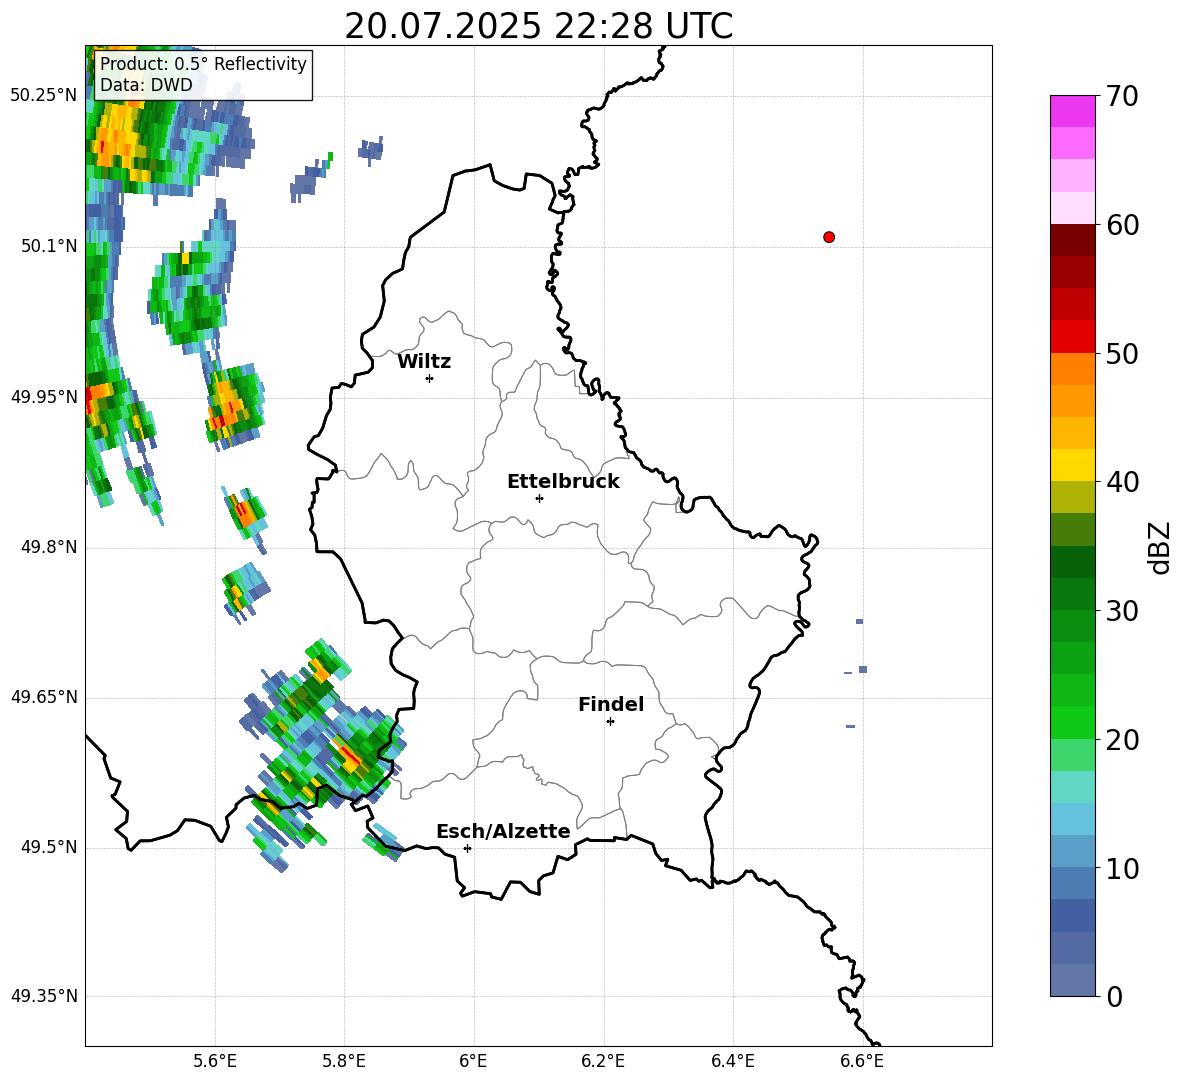Click the 6.4°E longitude label
This screenshot has width=1184, height=1081.
(732, 1061)
